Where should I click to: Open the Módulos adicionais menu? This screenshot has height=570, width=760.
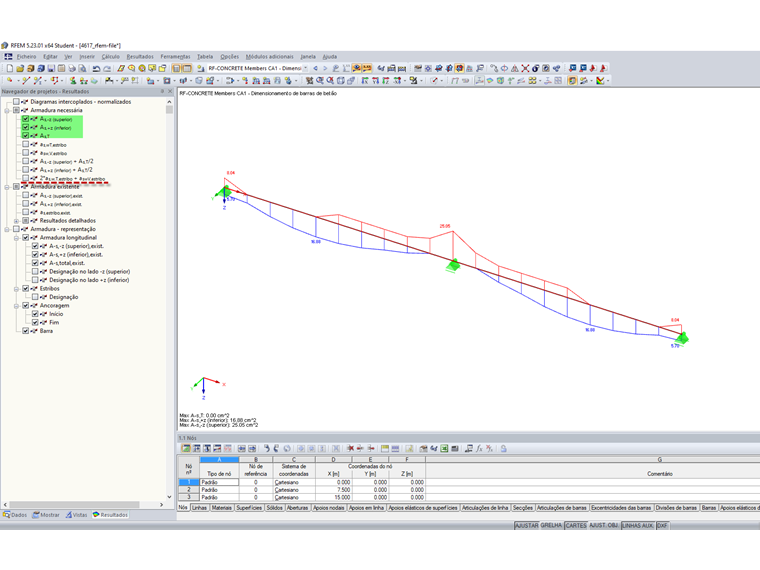pos(269,57)
